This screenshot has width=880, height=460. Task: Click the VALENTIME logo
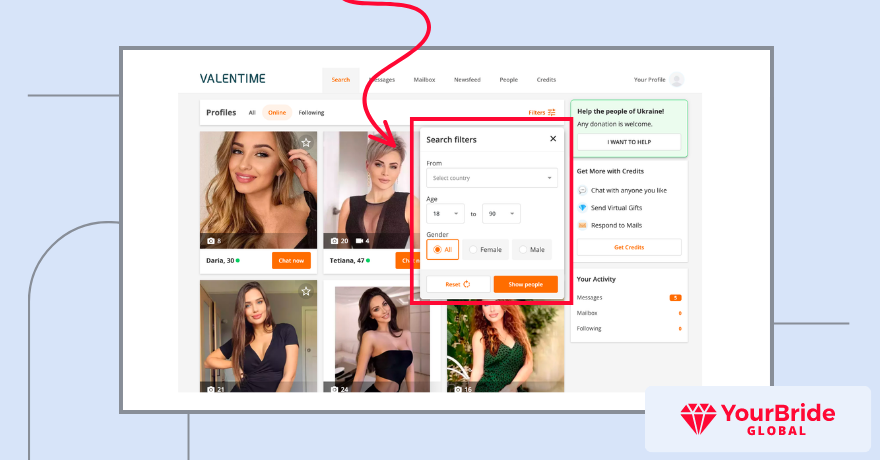point(232,79)
